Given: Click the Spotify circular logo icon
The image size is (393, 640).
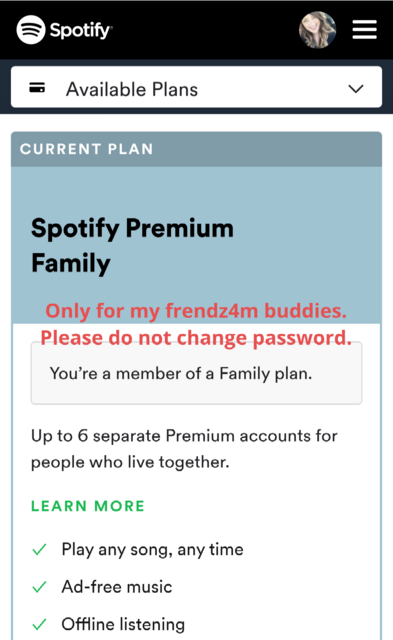Looking at the screenshot, I should (x=31, y=30).
